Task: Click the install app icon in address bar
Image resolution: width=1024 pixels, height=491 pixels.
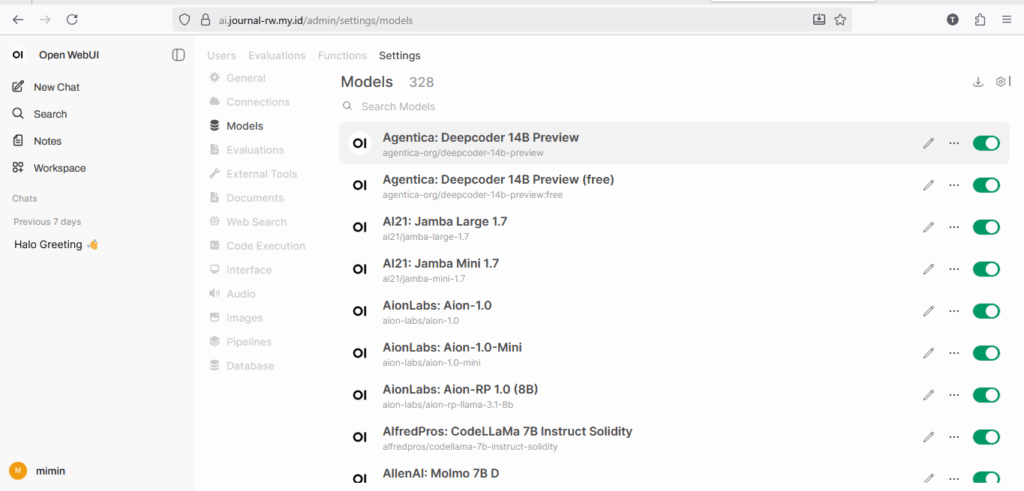Action: click(x=819, y=20)
